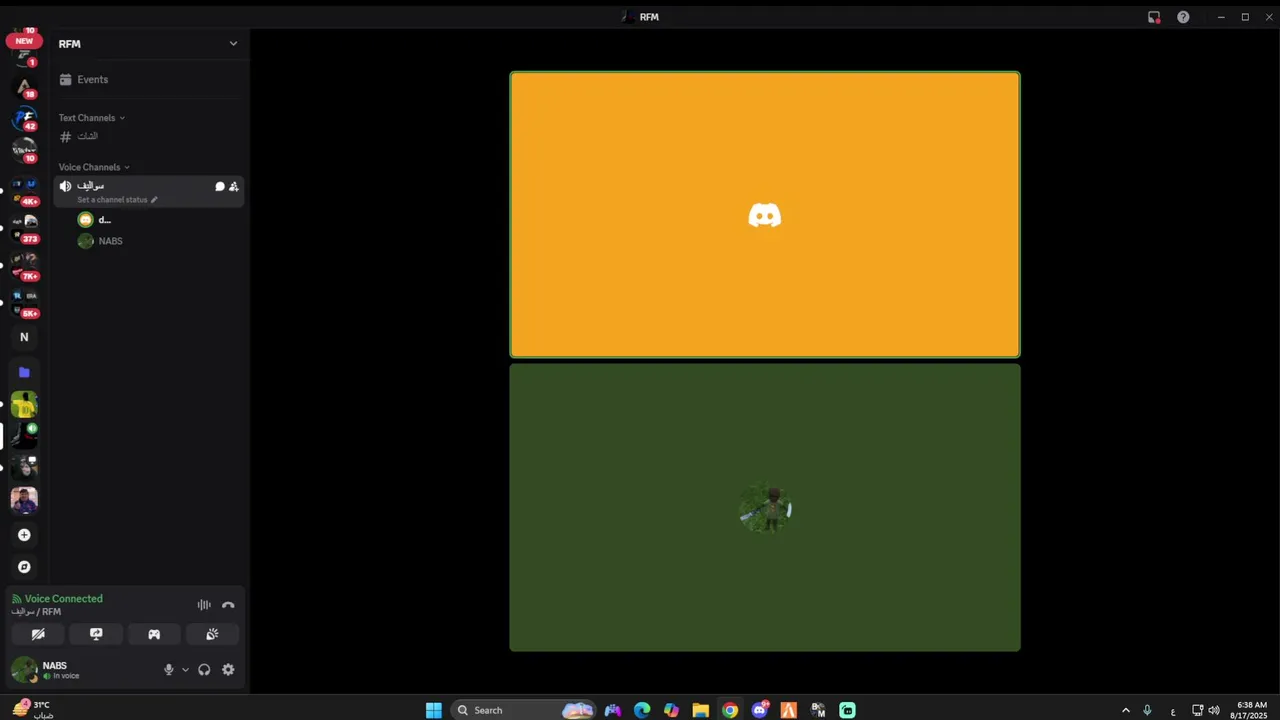This screenshot has width=1280, height=720.
Task: Collapse the Text Channels category
Action: tap(91, 118)
